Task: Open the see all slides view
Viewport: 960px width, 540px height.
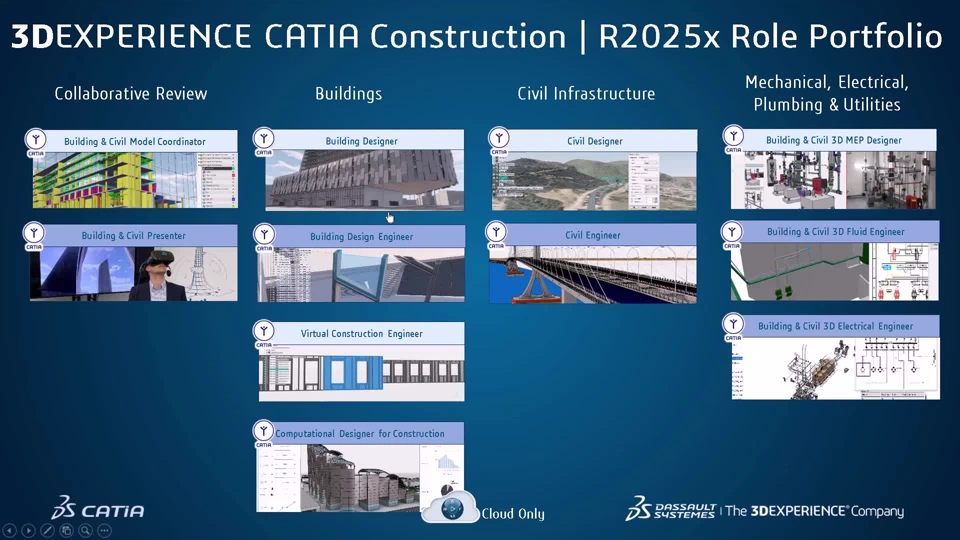Action: click(66, 530)
